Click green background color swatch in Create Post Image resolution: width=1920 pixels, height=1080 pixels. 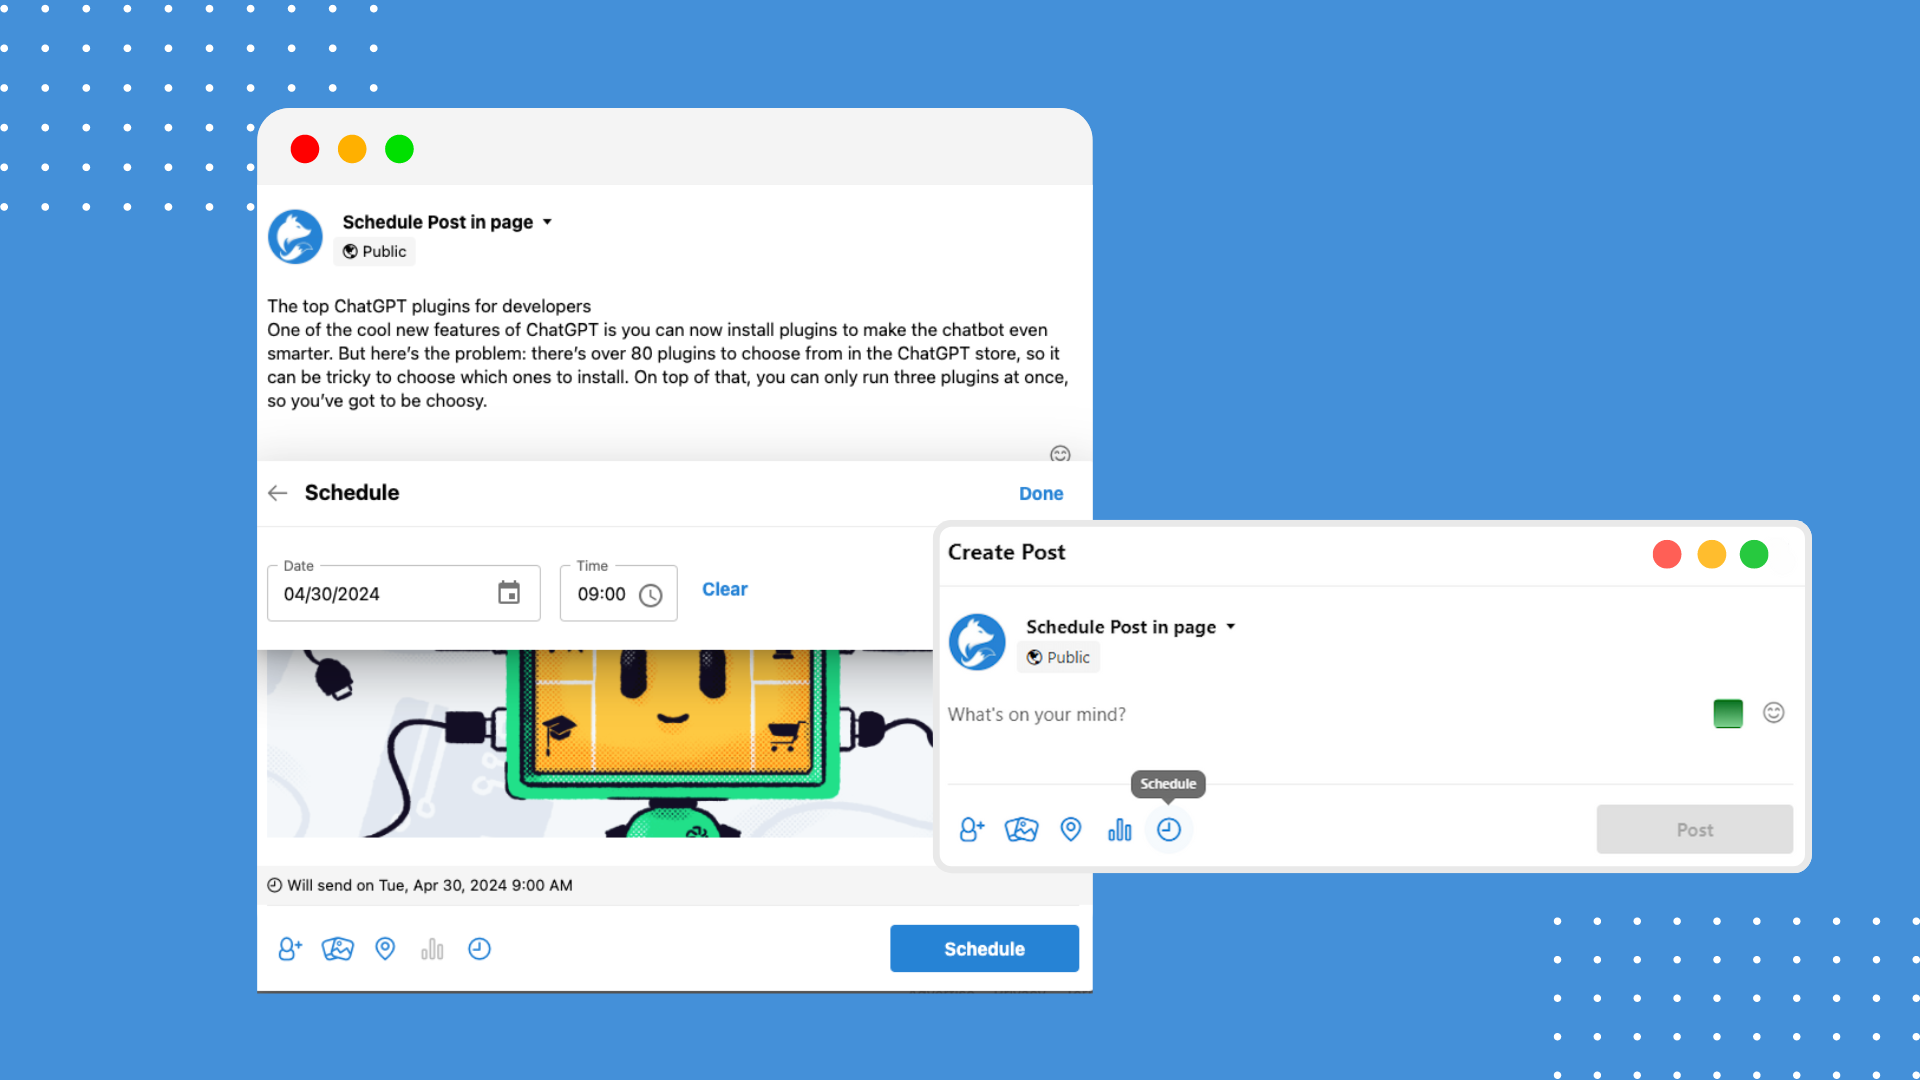[x=1727, y=713]
